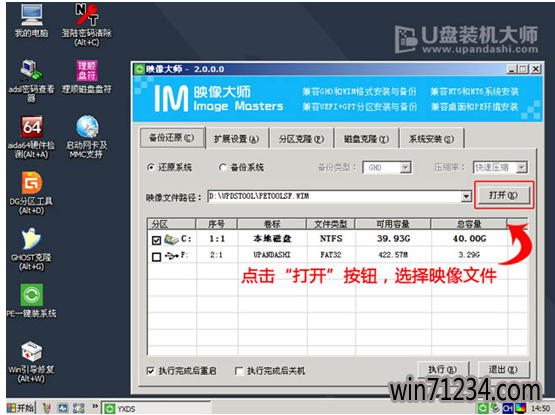Click the 执行 button

pyautogui.click(x=442, y=369)
